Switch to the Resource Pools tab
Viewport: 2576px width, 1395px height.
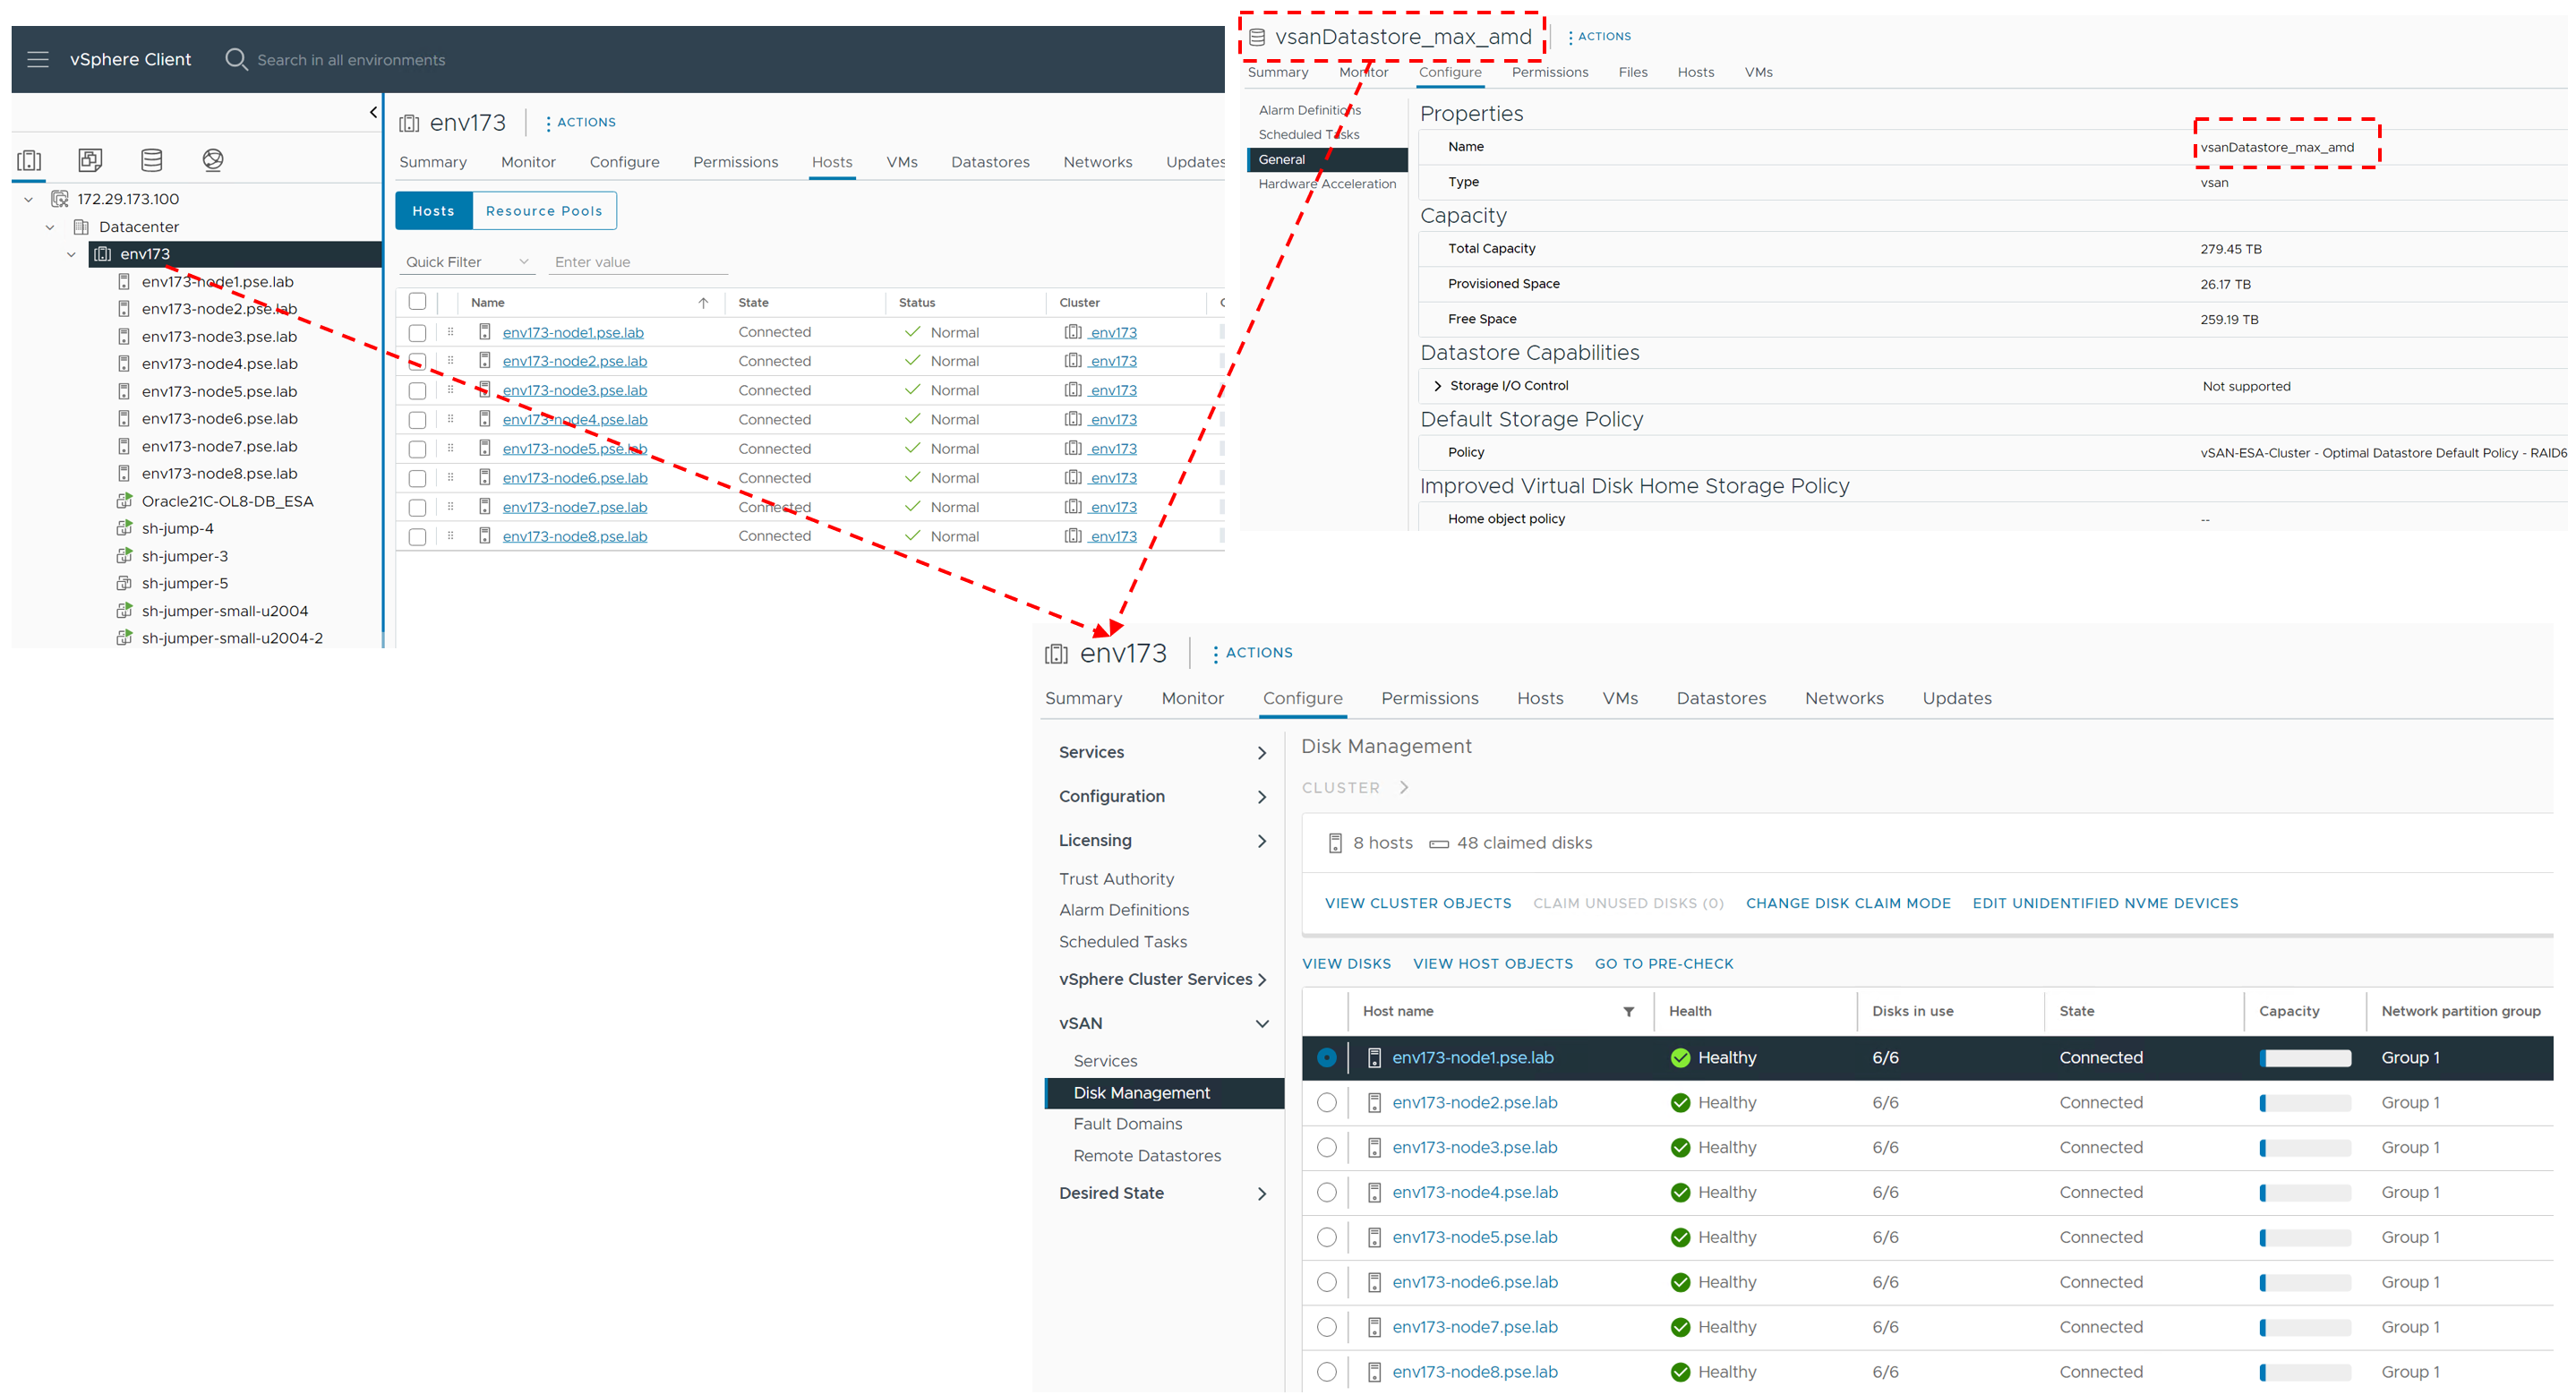click(x=544, y=211)
